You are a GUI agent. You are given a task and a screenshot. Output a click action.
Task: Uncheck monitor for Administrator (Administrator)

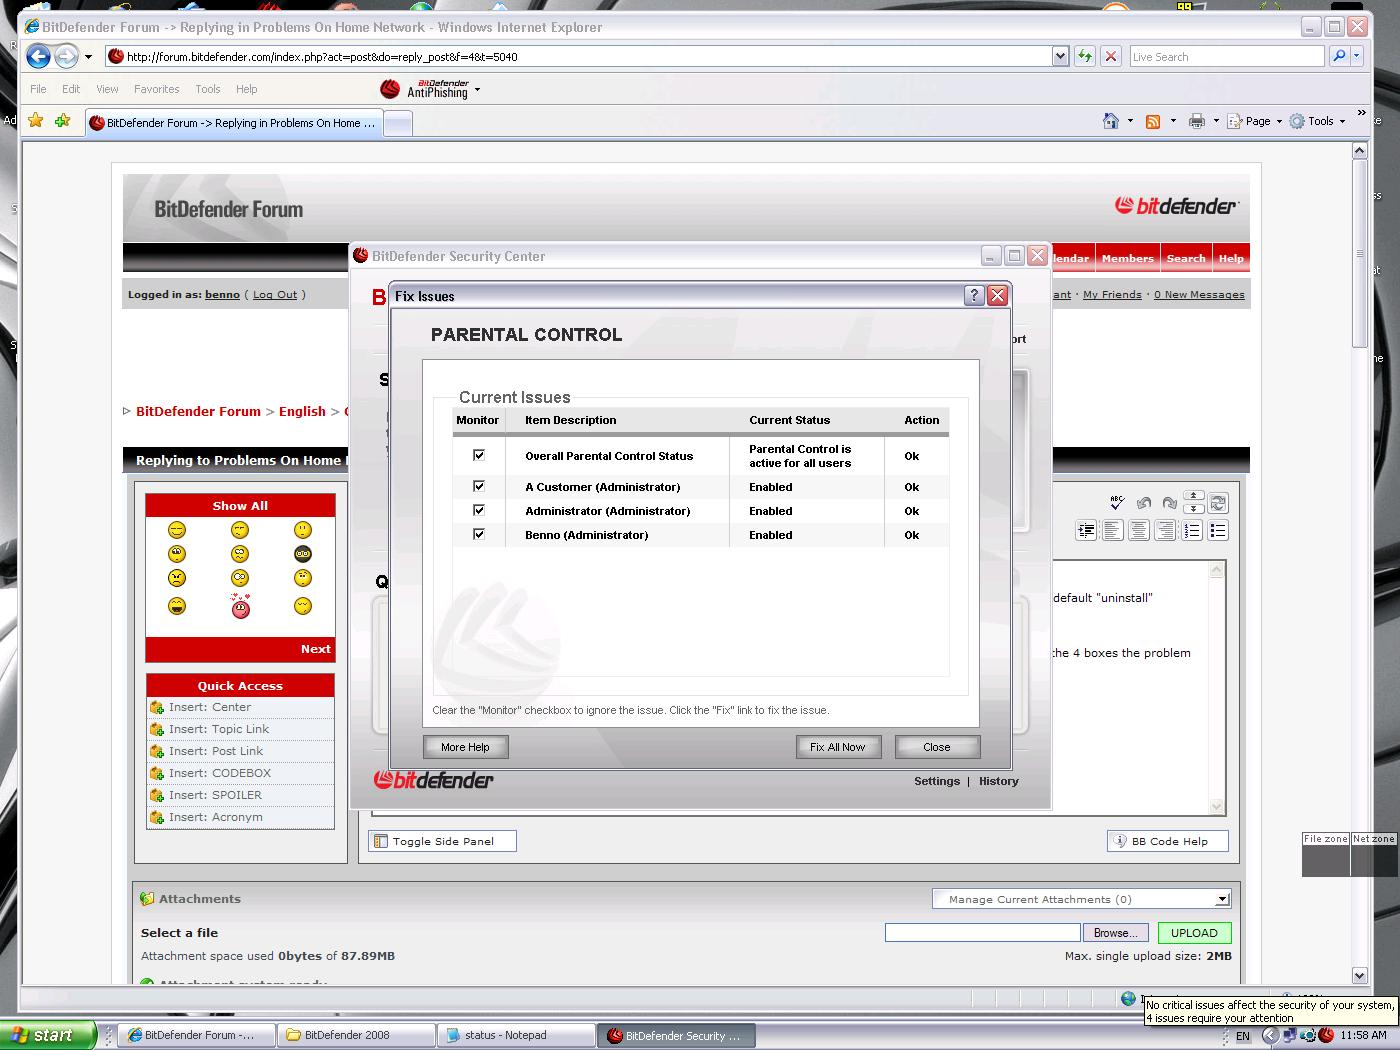pyautogui.click(x=479, y=510)
